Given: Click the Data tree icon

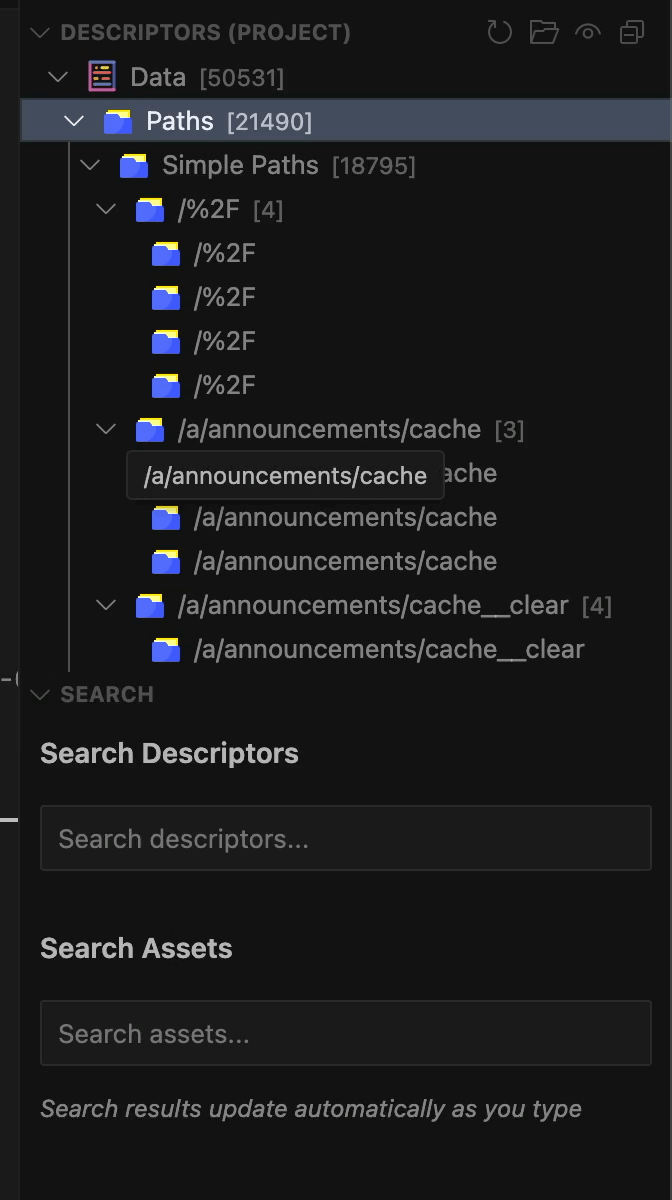Looking at the screenshot, I should click(102, 76).
